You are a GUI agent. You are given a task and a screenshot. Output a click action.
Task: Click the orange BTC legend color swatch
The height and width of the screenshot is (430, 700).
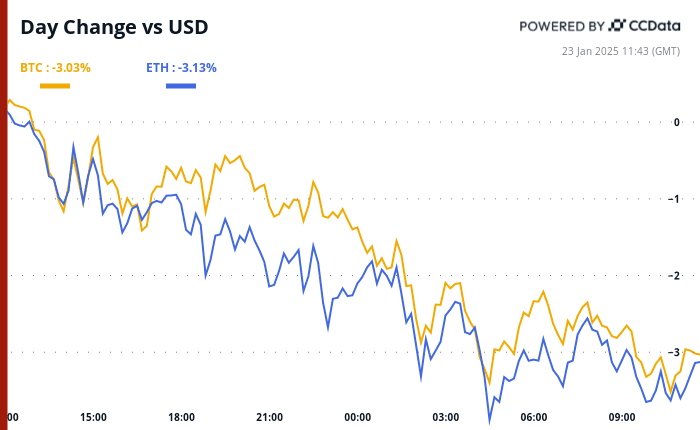pos(55,86)
